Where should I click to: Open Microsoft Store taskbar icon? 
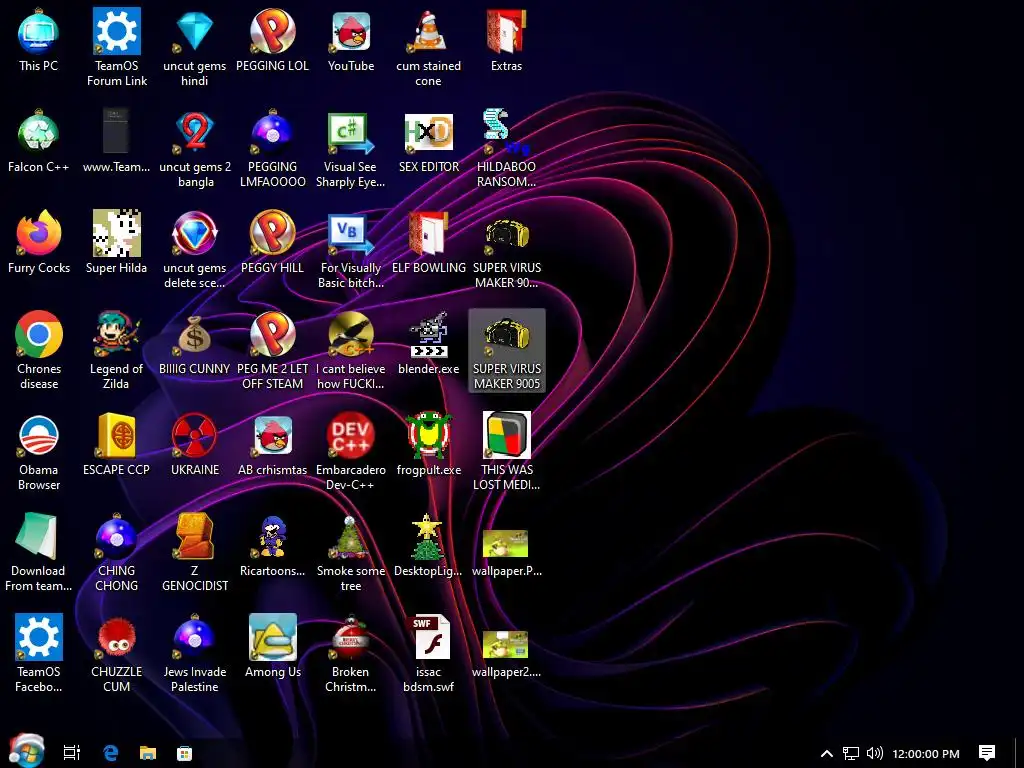pos(185,753)
